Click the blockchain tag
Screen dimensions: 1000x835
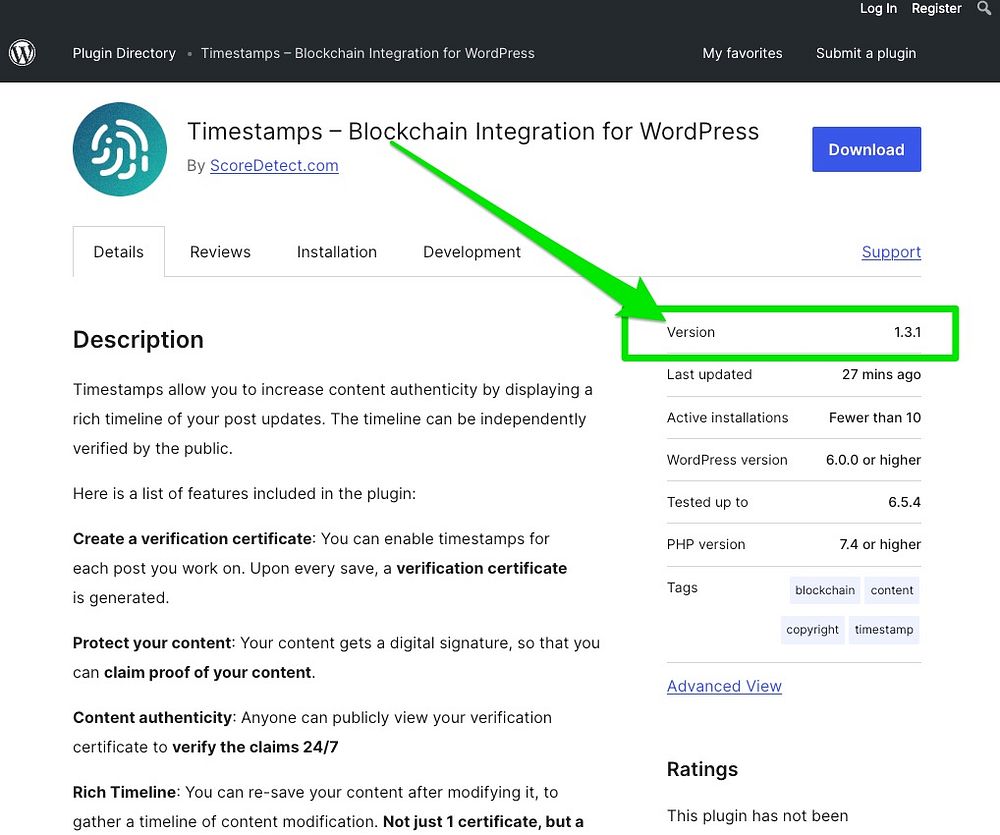coord(825,590)
